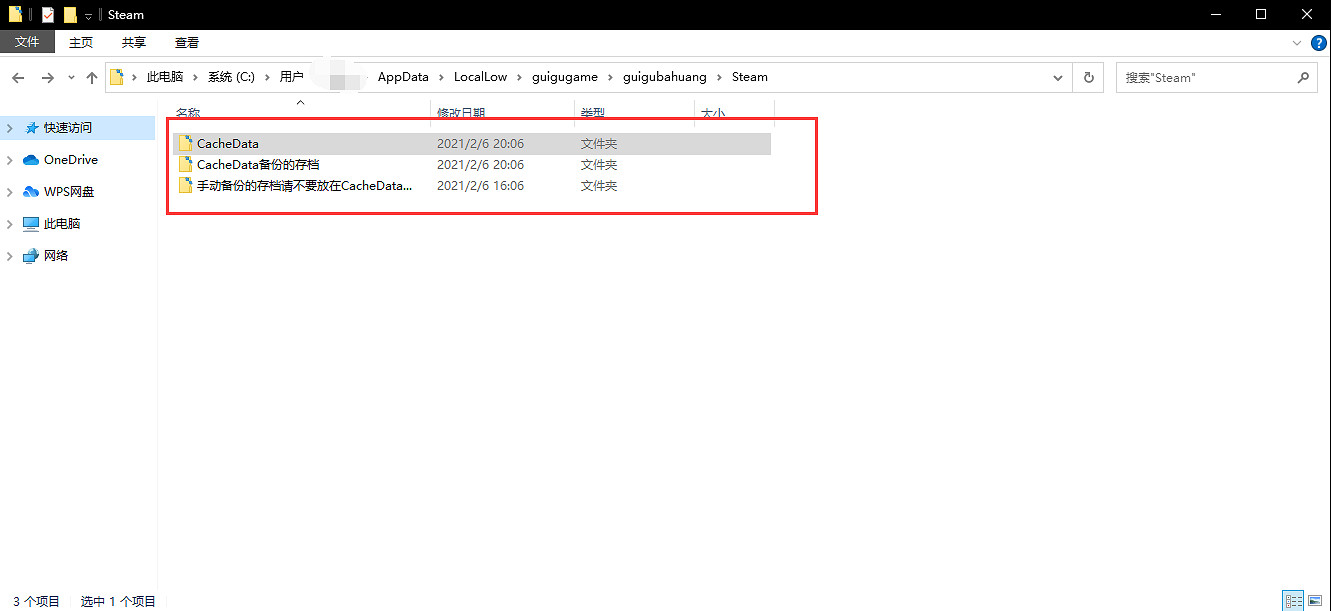The image size is (1331, 611).
Task: Open the address bar history dropdown
Action: tap(1058, 77)
